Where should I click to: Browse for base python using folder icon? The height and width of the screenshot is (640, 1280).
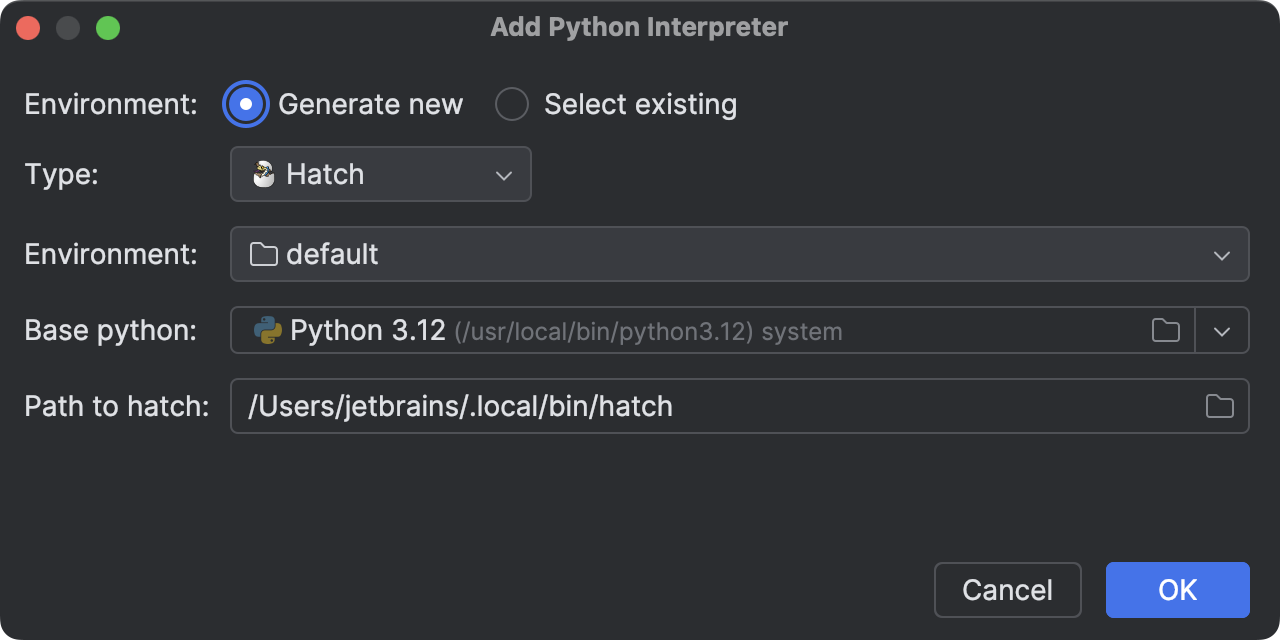1166,331
